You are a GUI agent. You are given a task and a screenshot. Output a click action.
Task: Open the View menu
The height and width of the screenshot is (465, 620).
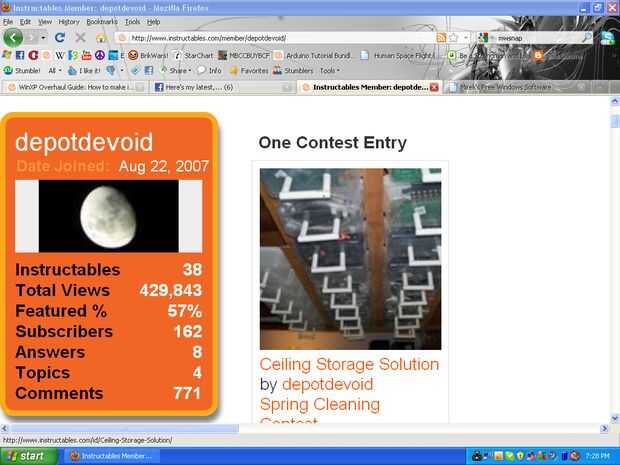[x=45, y=22]
